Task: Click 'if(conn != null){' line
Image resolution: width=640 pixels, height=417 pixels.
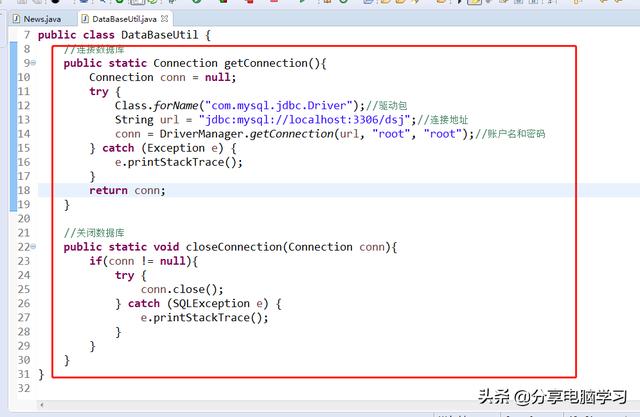Action: [143, 261]
